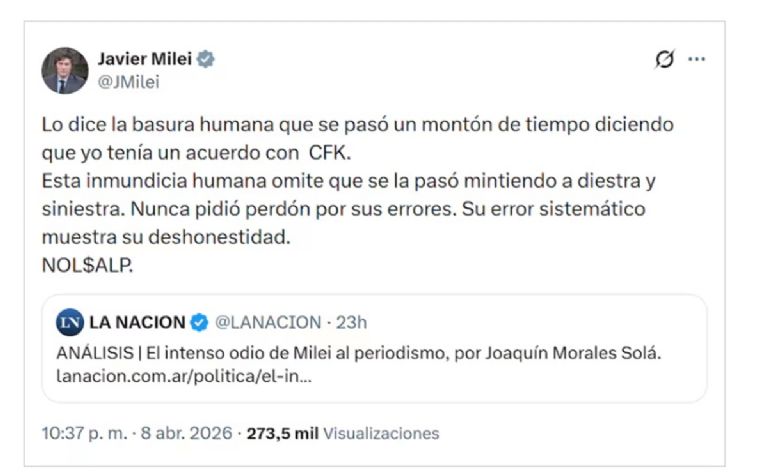The height and width of the screenshot is (472, 768).
Task: Open the @LANACION handle
Action: point(267,322)
